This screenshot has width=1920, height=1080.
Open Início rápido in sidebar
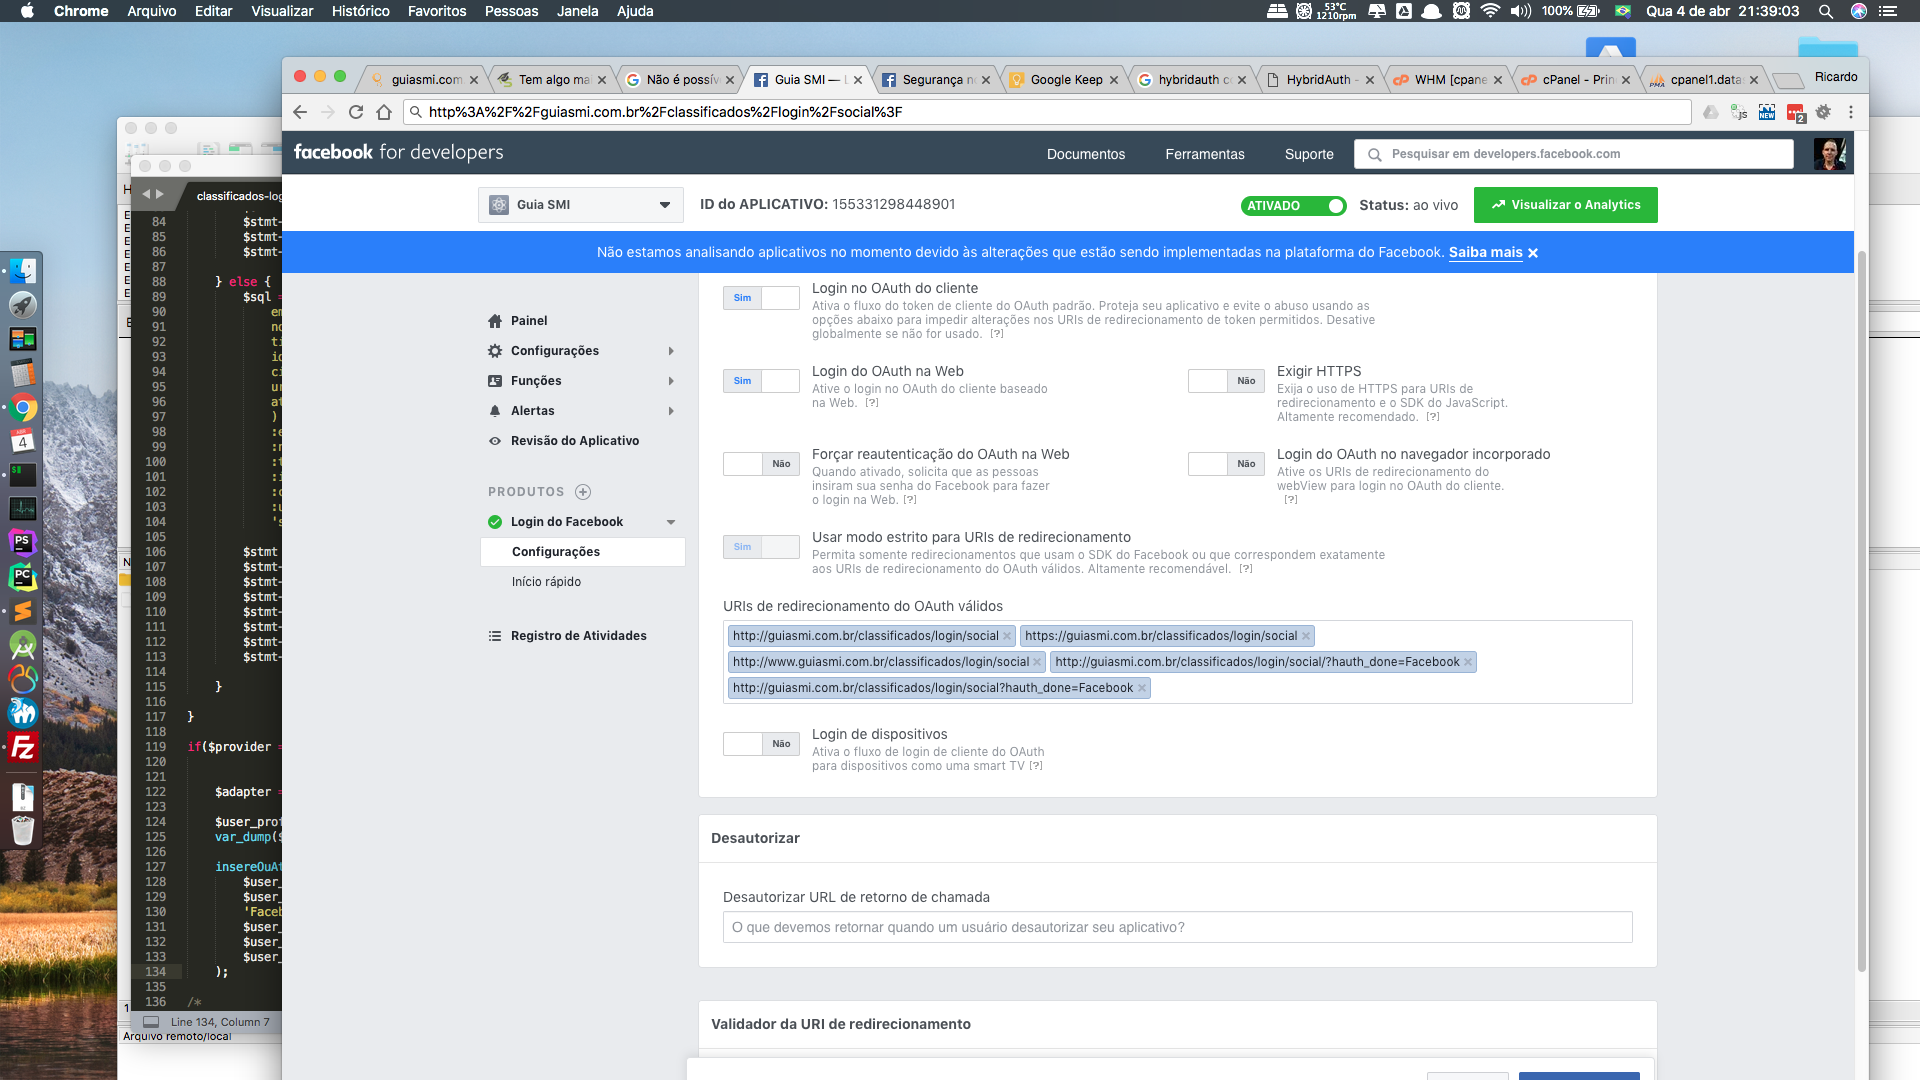tap(546, 582)
